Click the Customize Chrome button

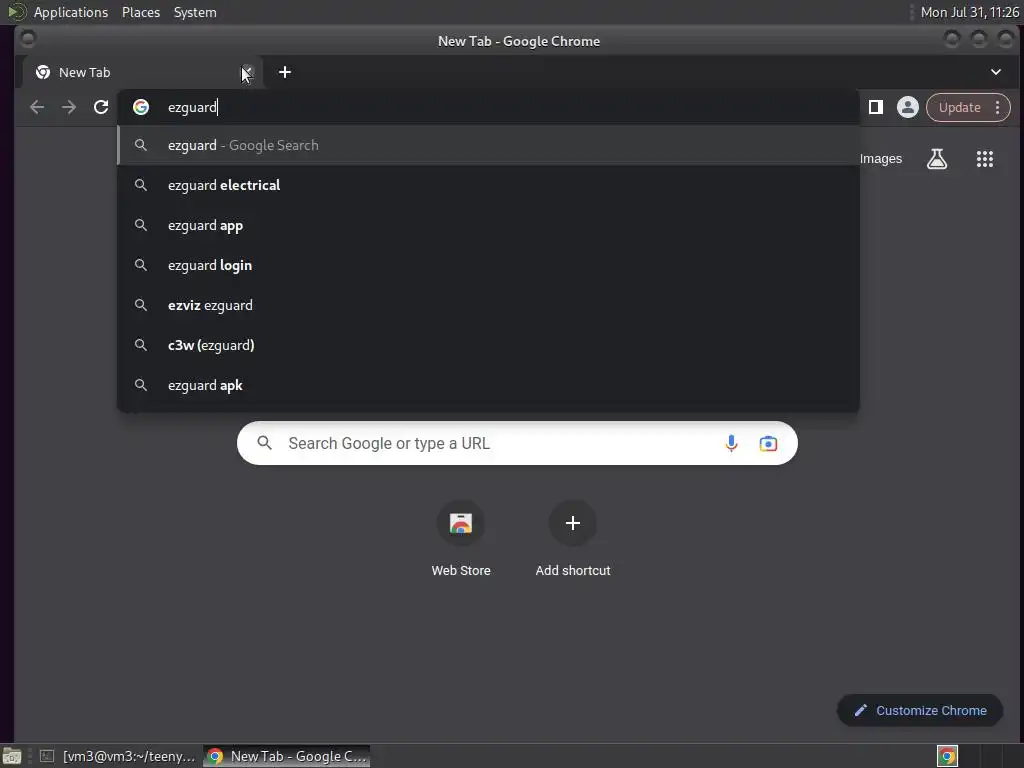tap(920, 711)
